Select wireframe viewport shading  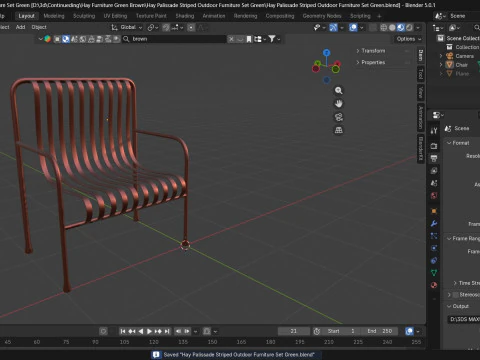coord(384,28)
